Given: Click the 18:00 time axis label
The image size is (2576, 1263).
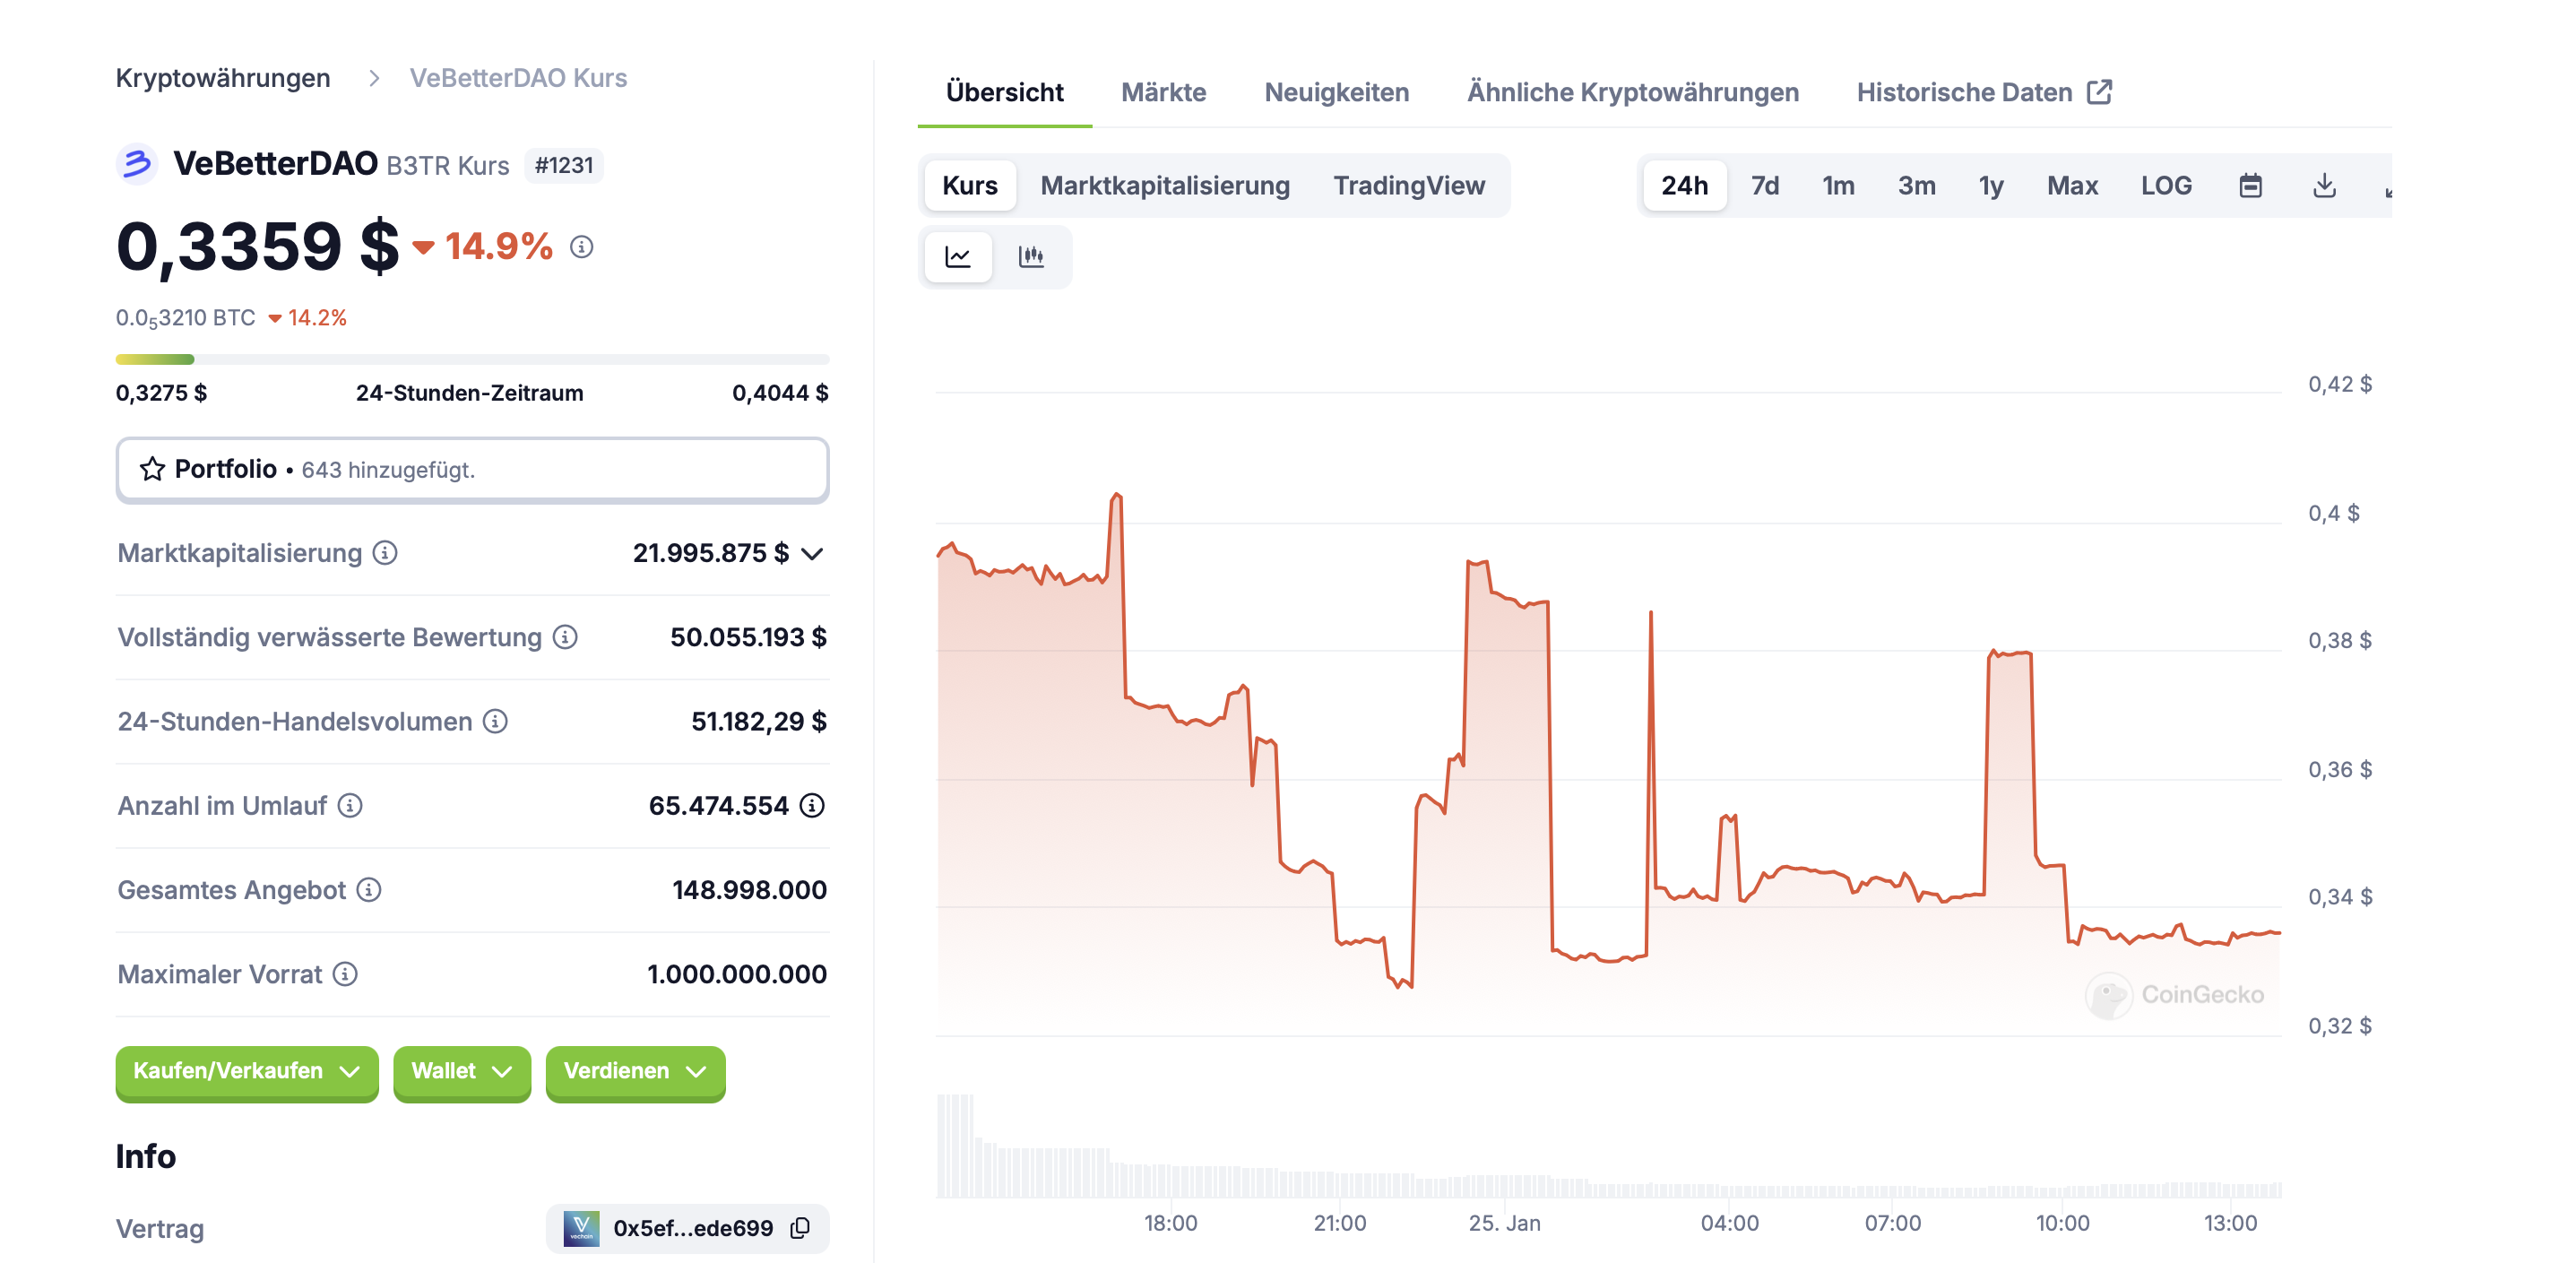Looking at the screenshot, I should click(x=1170, y=1223).
